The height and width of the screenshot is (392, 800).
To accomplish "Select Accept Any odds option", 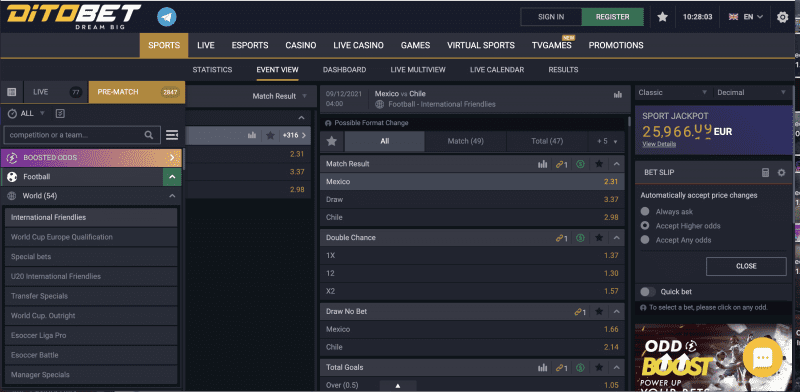I will pyautogui.click(x=645, y=240).
